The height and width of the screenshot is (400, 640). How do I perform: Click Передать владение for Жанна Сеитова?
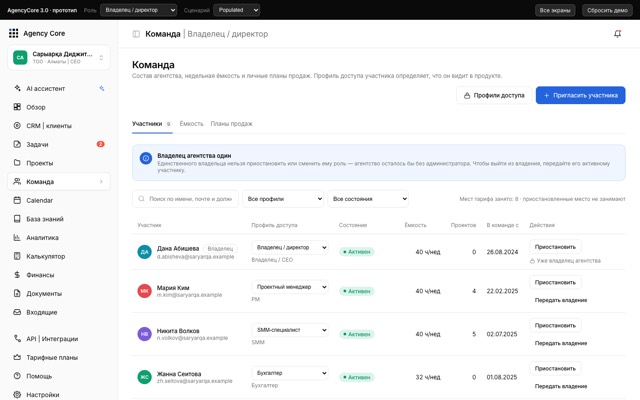[x=561, y=386]
